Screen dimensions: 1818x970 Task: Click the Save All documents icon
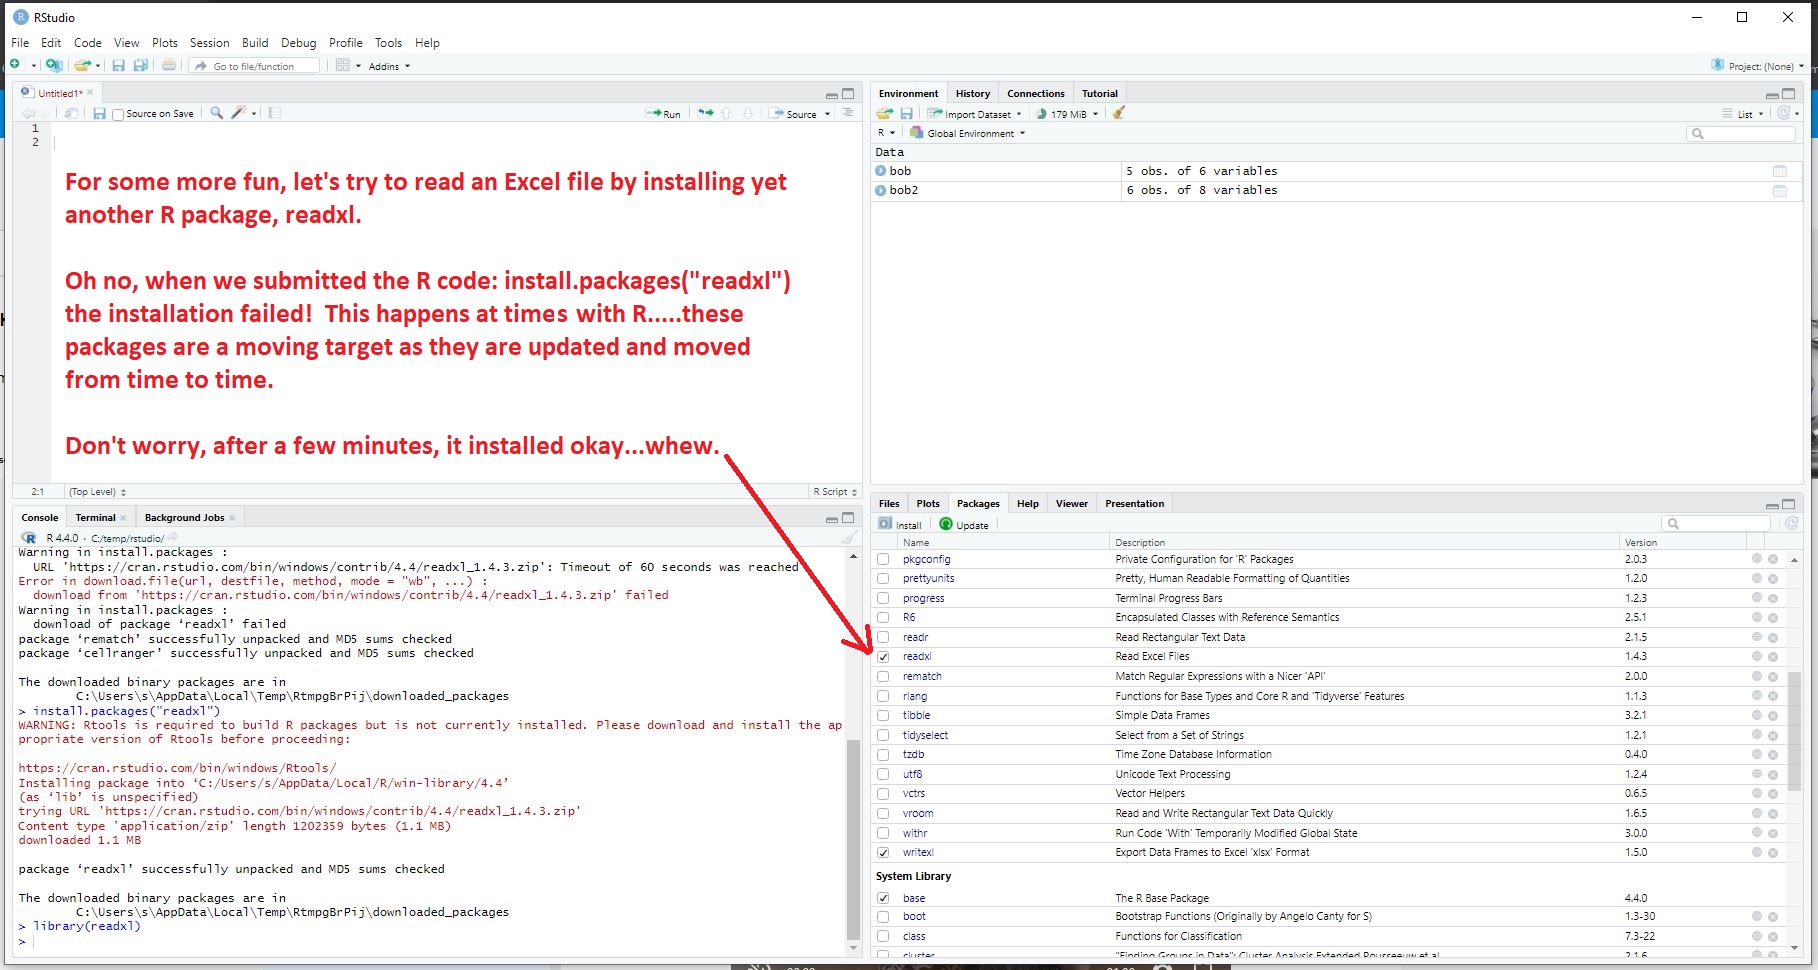click(x=141, y=66)
